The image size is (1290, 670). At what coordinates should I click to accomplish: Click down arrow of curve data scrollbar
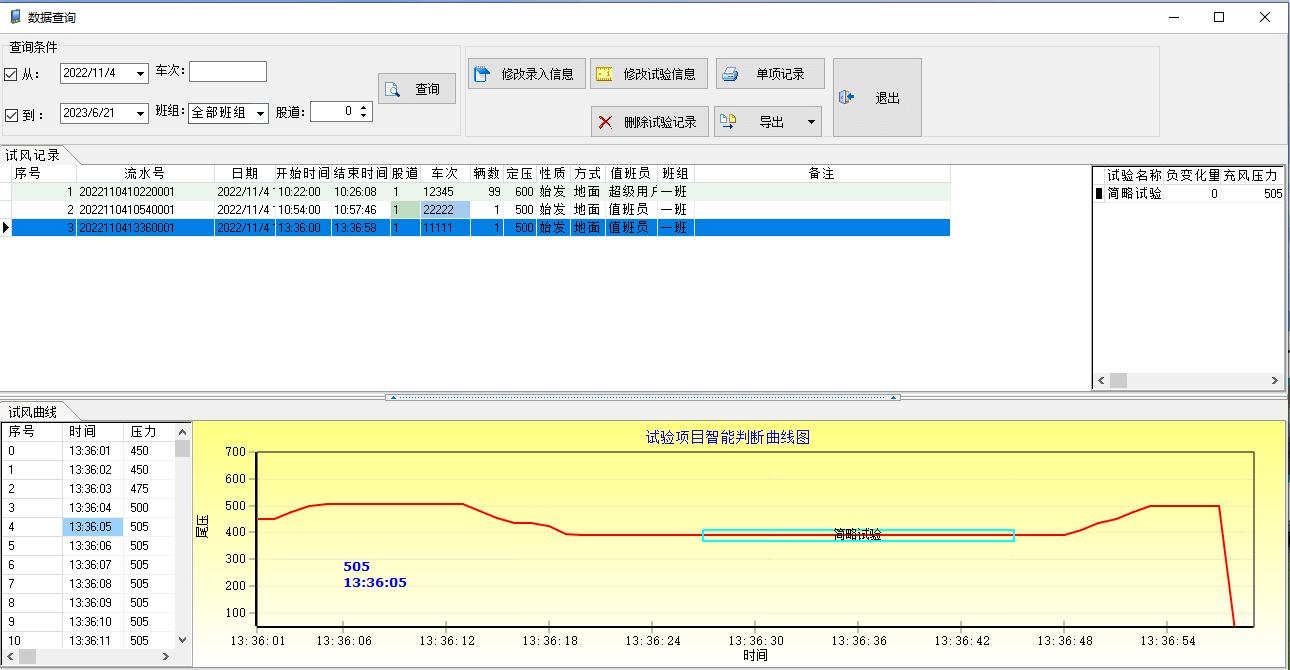pos(182,640)
